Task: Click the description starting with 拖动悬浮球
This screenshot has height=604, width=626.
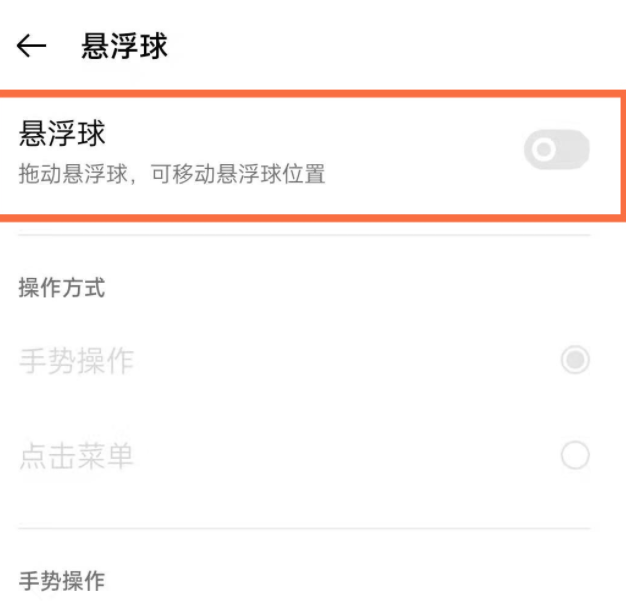Action: click(172, 175)
